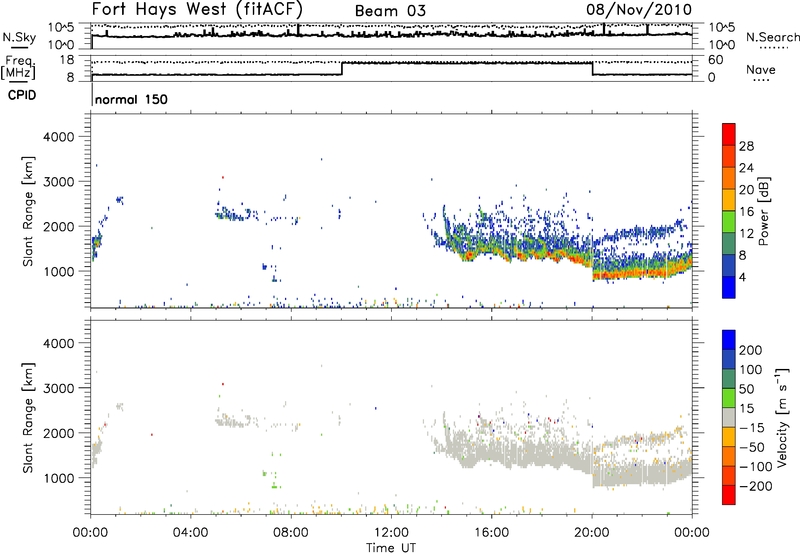This screenshot has width=800, height=554.
Task: Click the "CPID" row label
Action: [22, 95]
